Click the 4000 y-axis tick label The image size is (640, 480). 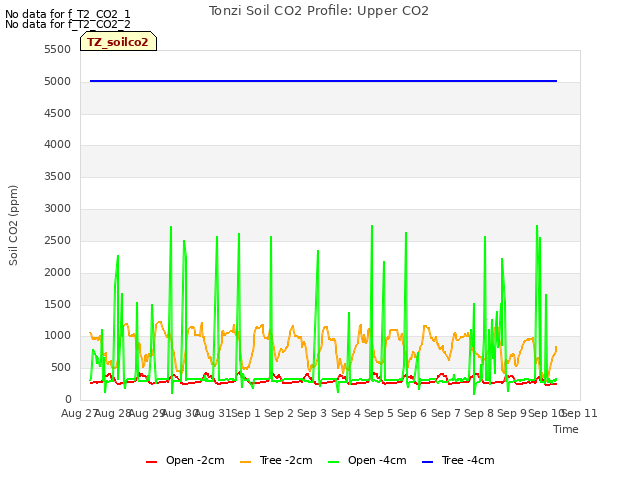(58, 144)
